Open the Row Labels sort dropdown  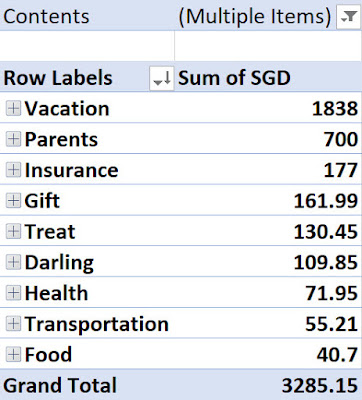point(162,78)
